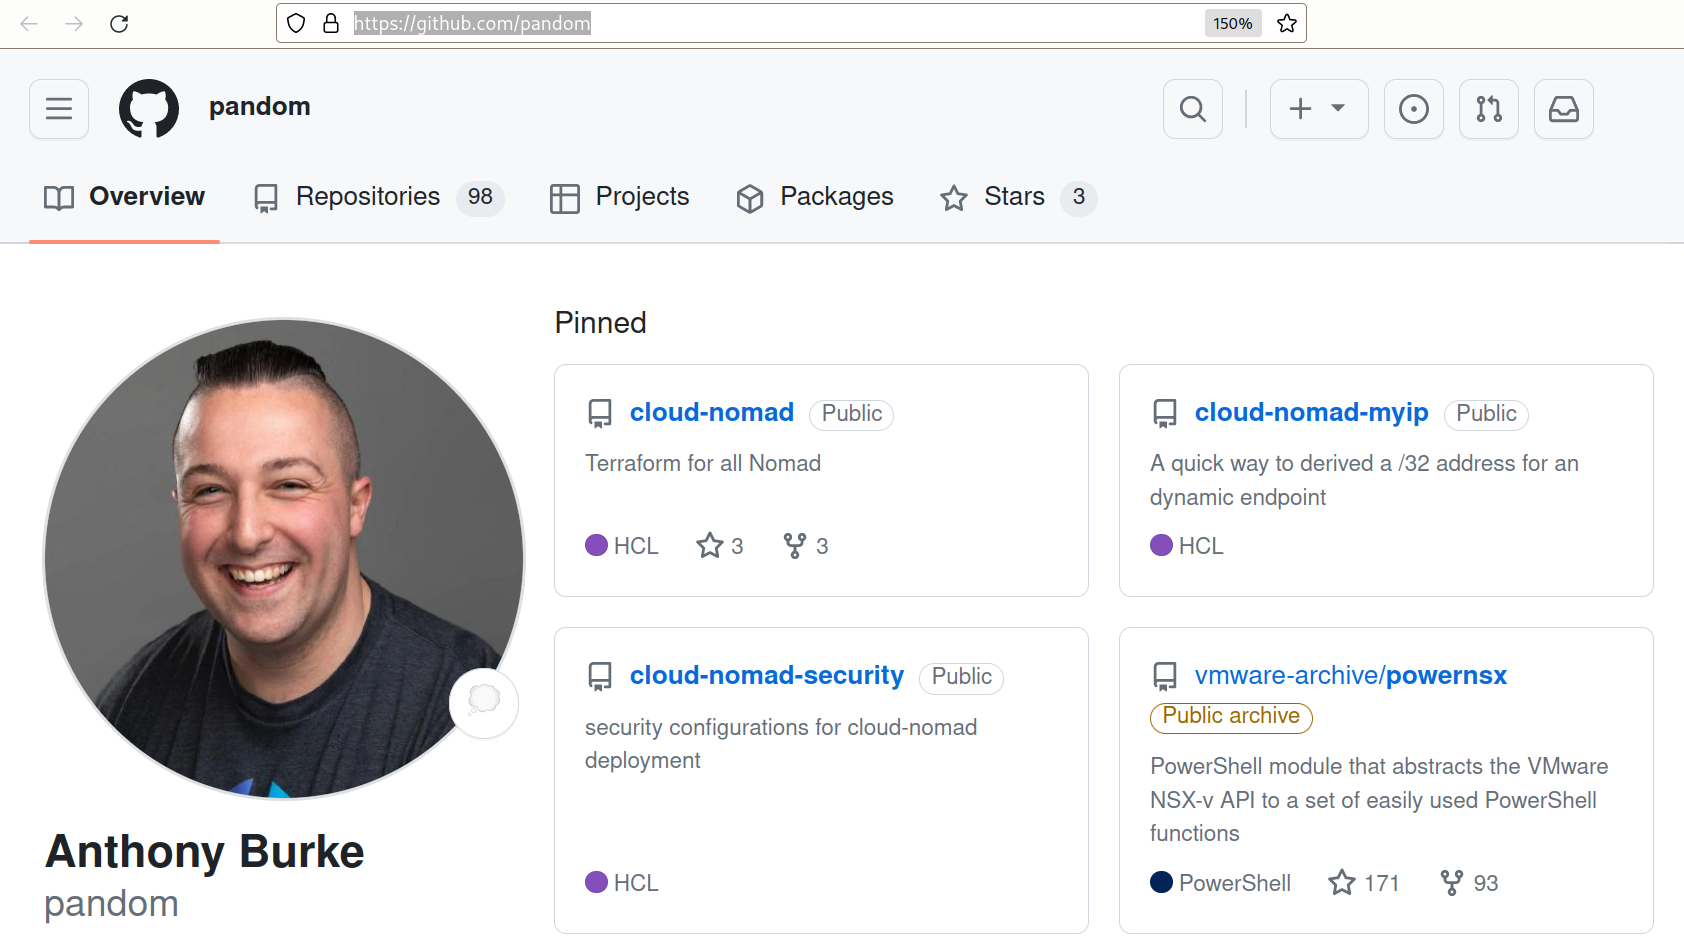View the 93 forks of powernsx
Viewport: 1684px width, 947px height.
point(1469,882)
